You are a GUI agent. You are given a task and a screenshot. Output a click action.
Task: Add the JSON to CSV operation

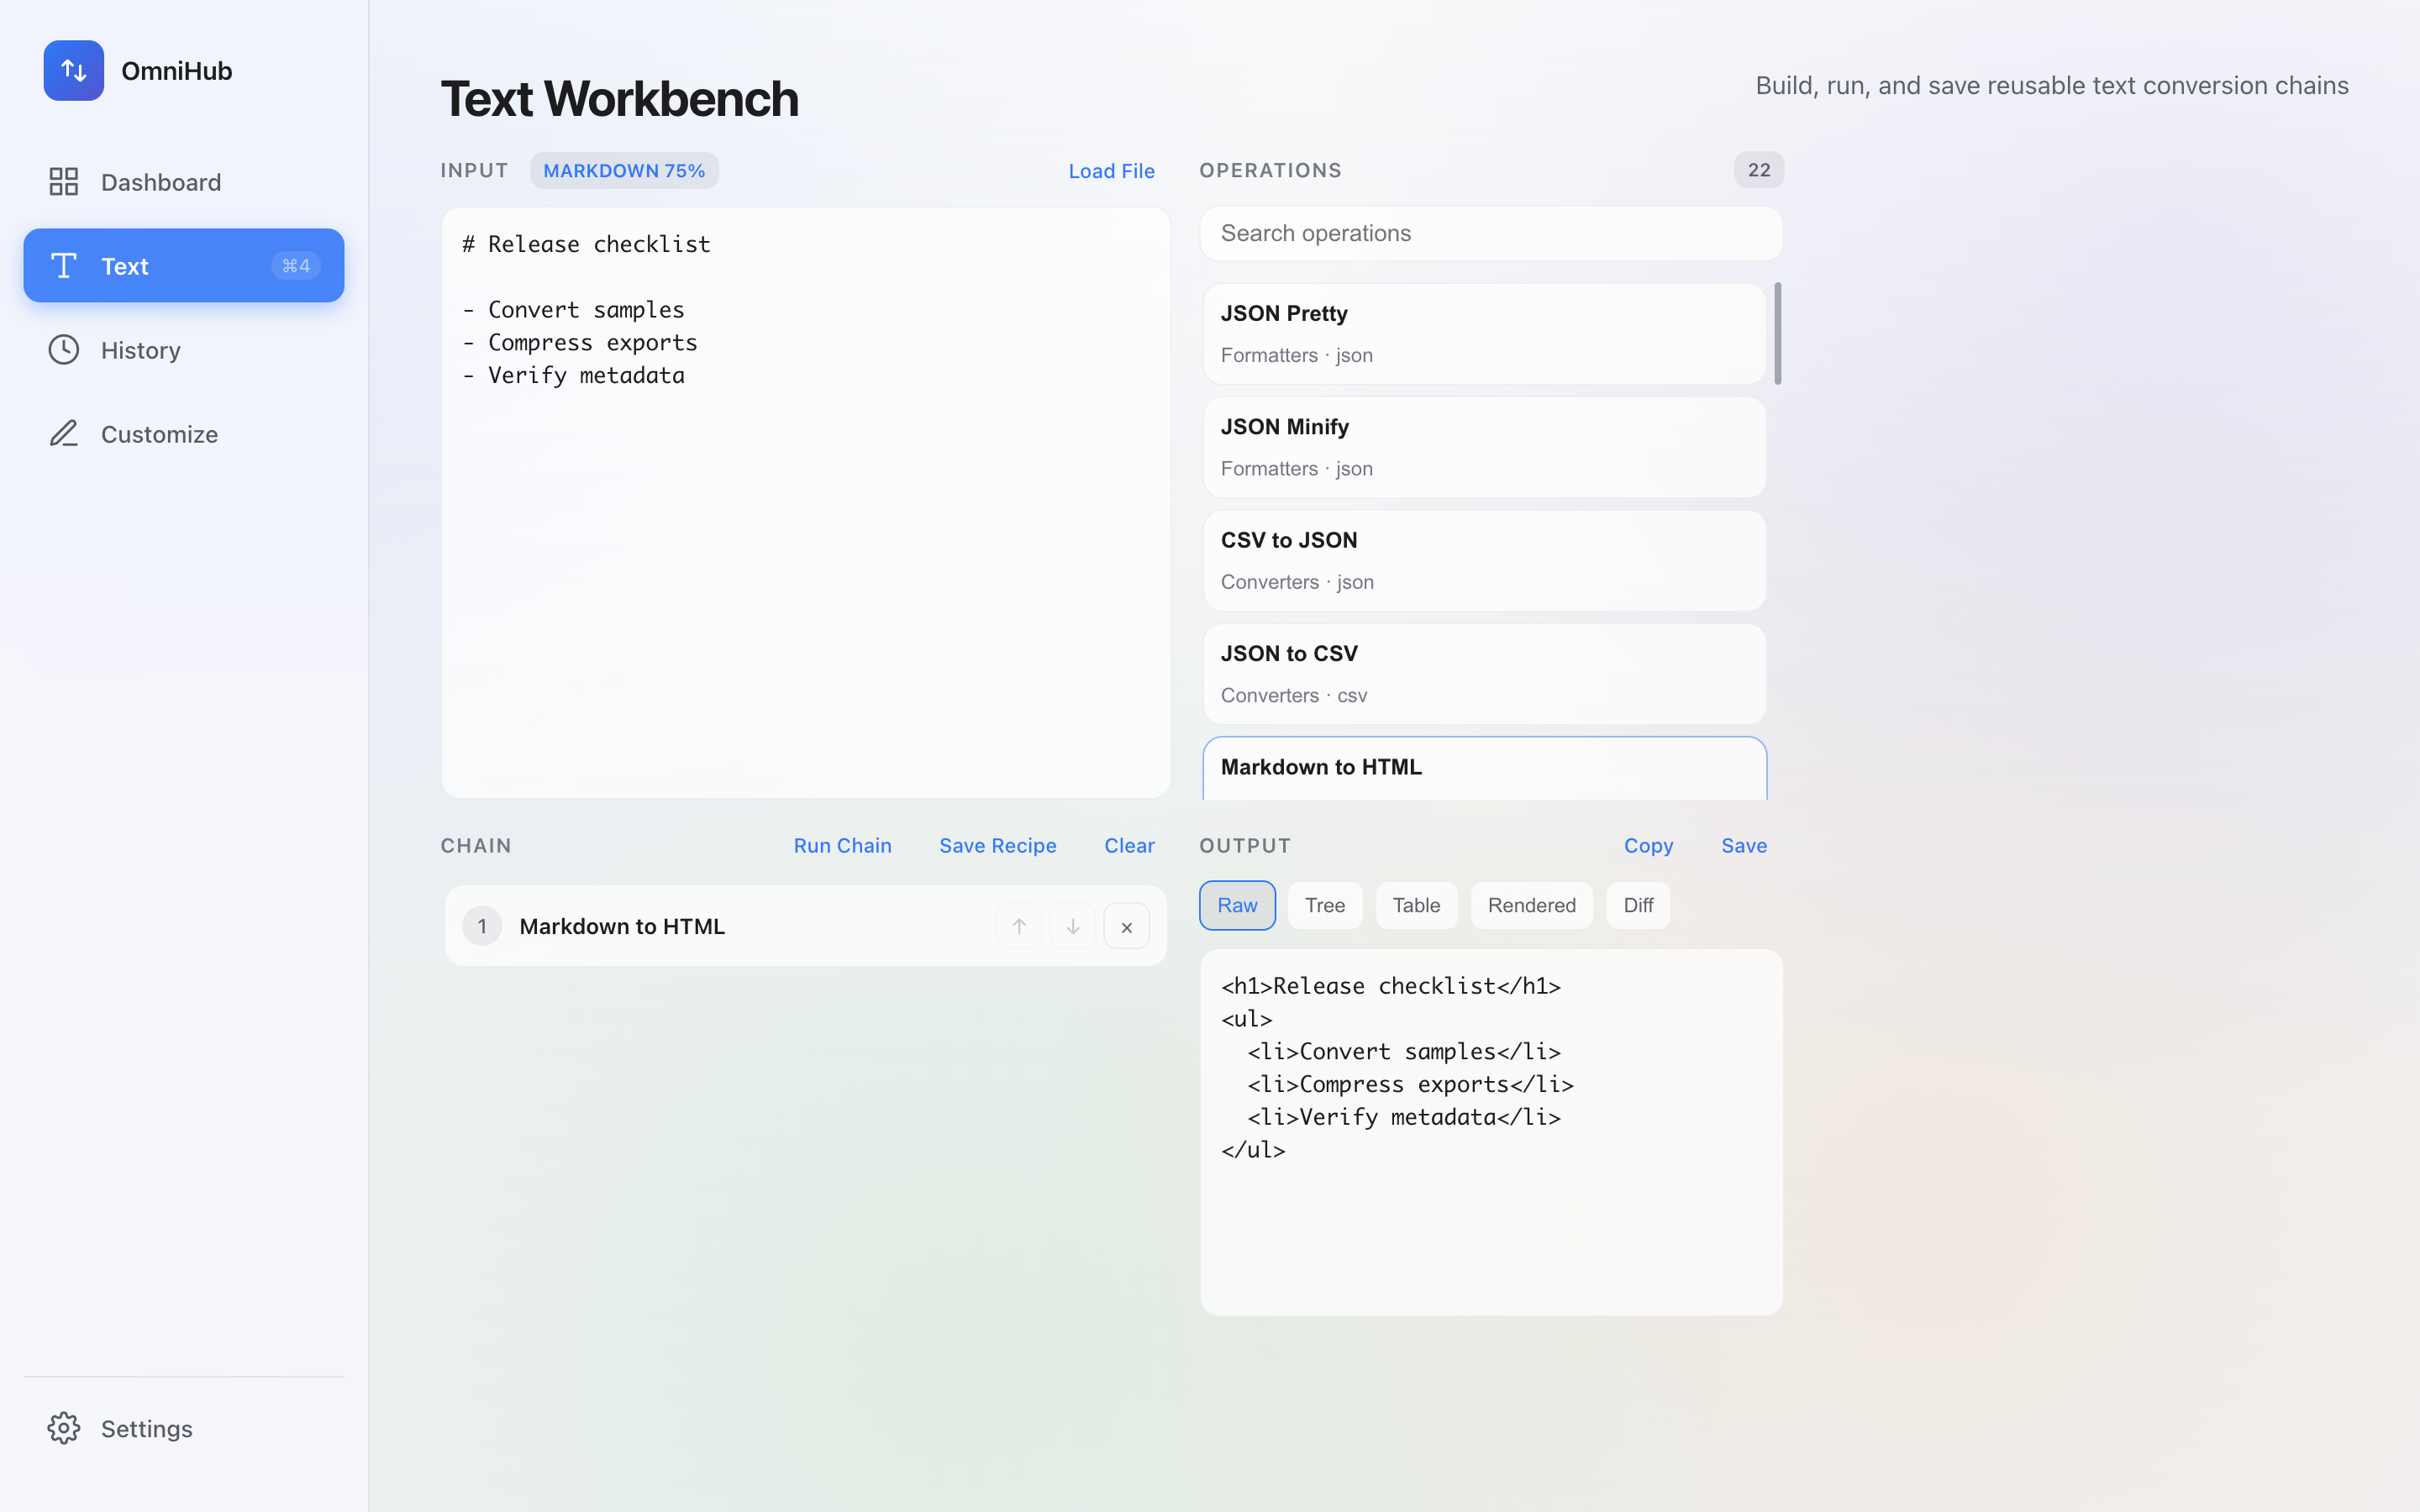1484,674
